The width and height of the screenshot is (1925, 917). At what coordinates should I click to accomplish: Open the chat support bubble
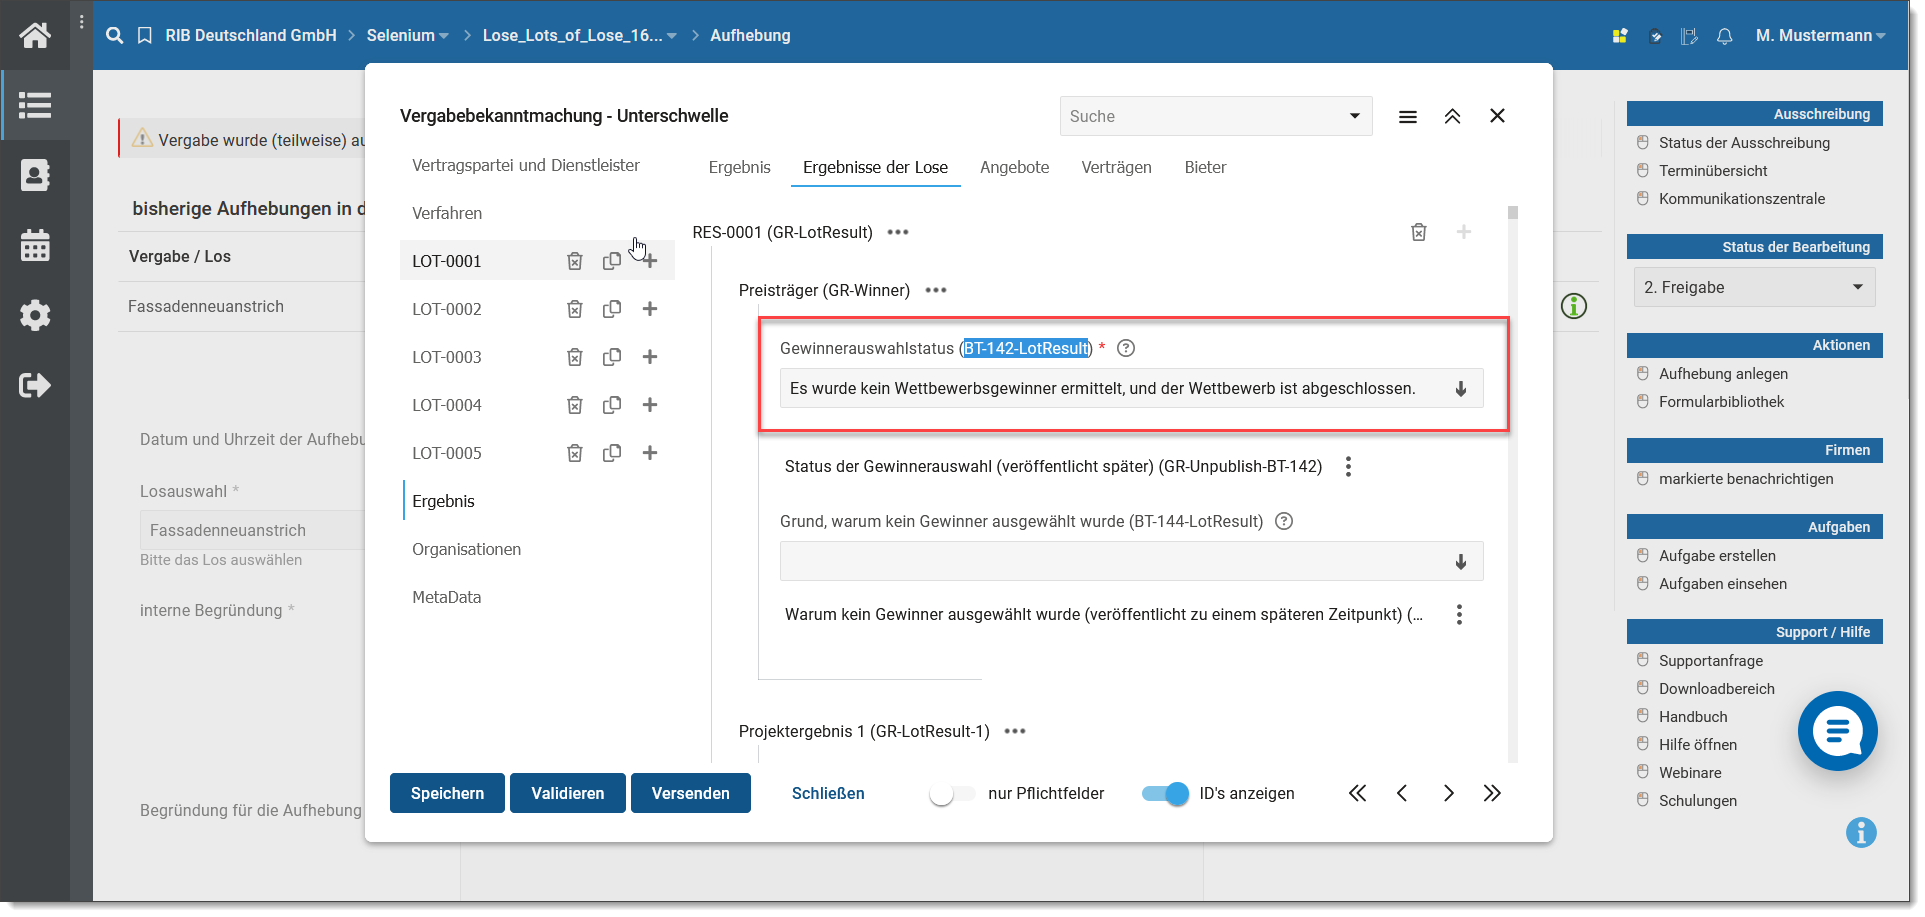pyautogui.click(x=1838, y=731)
